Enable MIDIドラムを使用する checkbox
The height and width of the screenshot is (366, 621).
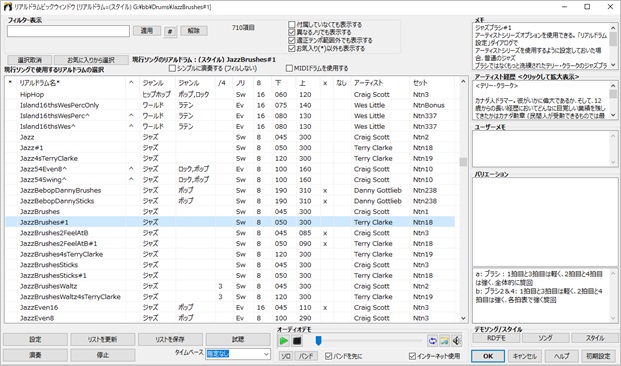[290, 69]
